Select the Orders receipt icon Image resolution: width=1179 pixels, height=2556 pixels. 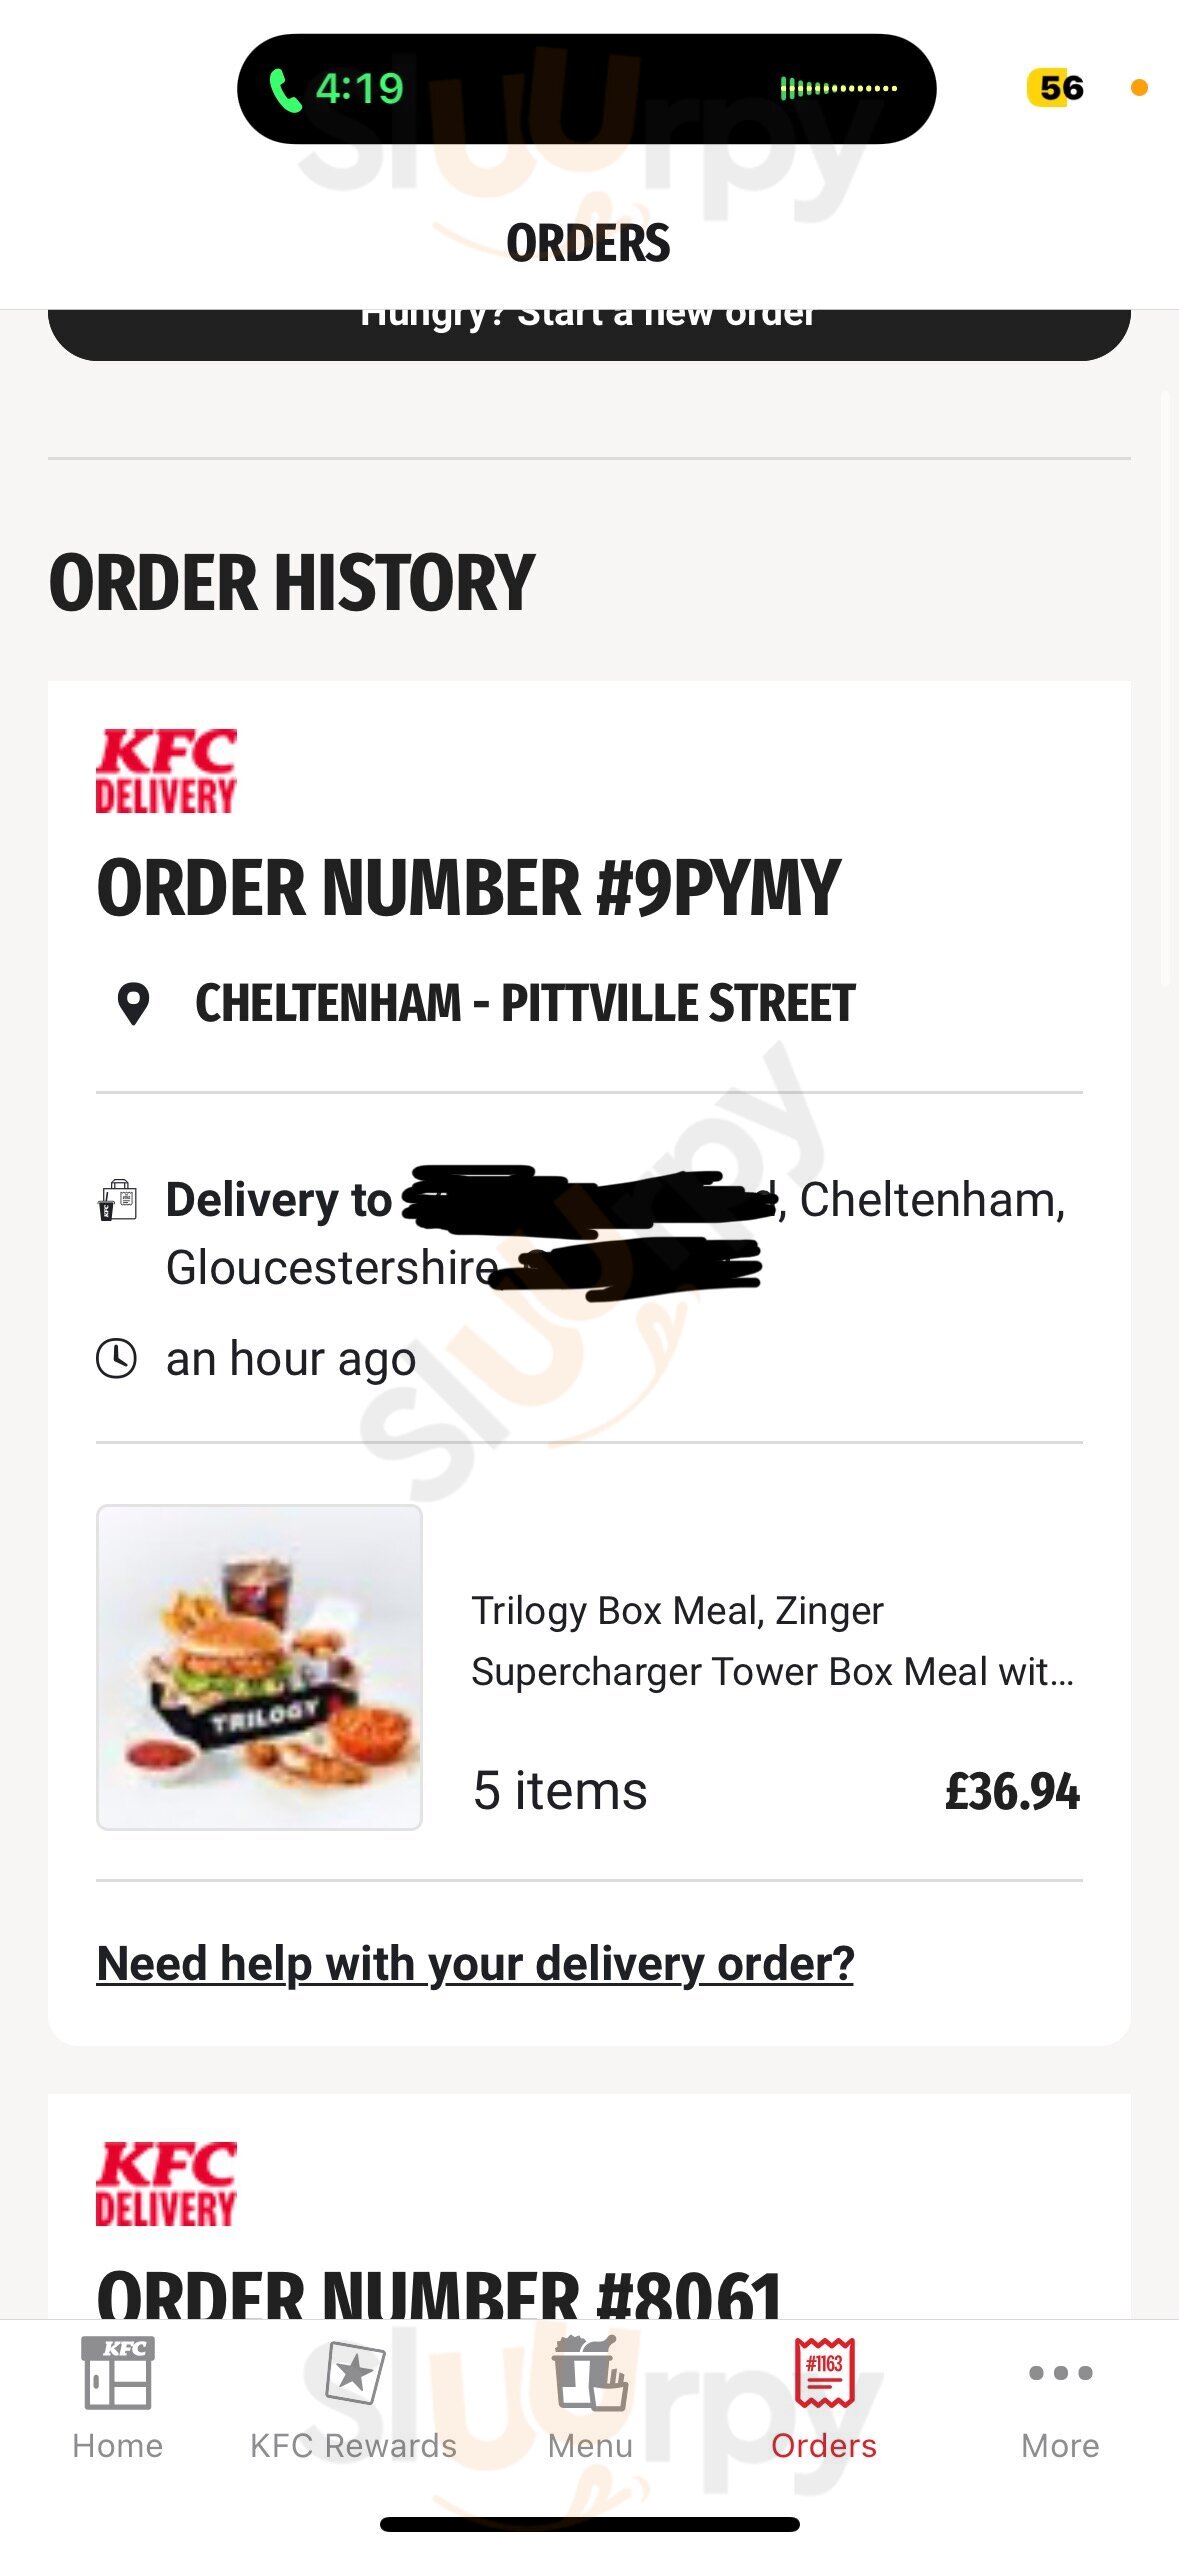tap(824, 2372)
